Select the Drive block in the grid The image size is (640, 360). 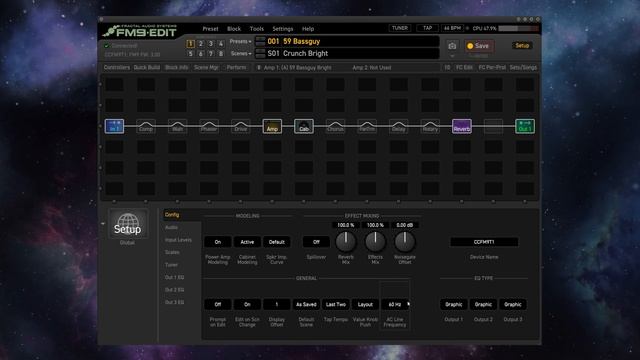pyautogui.click(x=240, y=127)
